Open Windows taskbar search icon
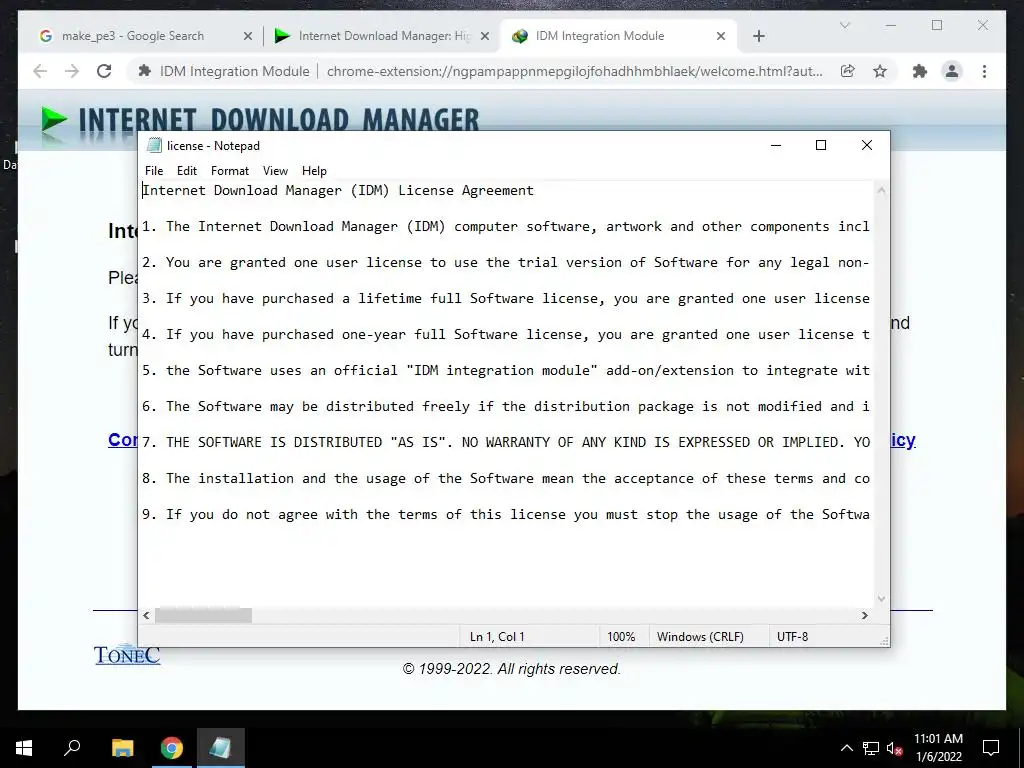Viewport: 1024px width, 768px height. 72,748
